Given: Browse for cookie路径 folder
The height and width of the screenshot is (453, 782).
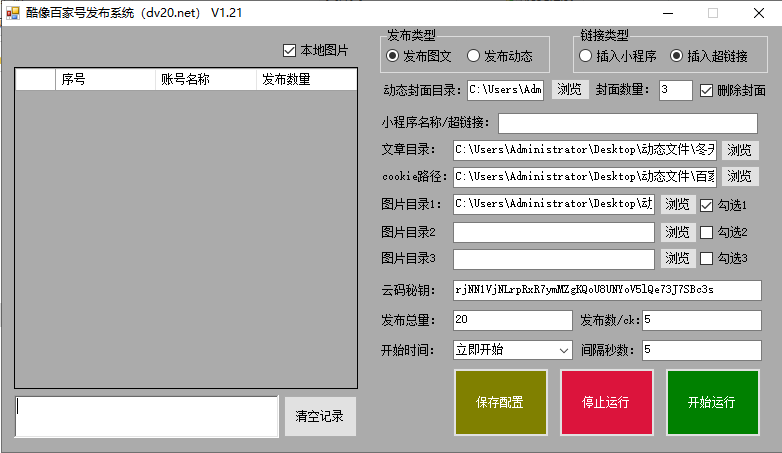Looking at the screenshot, I should (739, 177).
